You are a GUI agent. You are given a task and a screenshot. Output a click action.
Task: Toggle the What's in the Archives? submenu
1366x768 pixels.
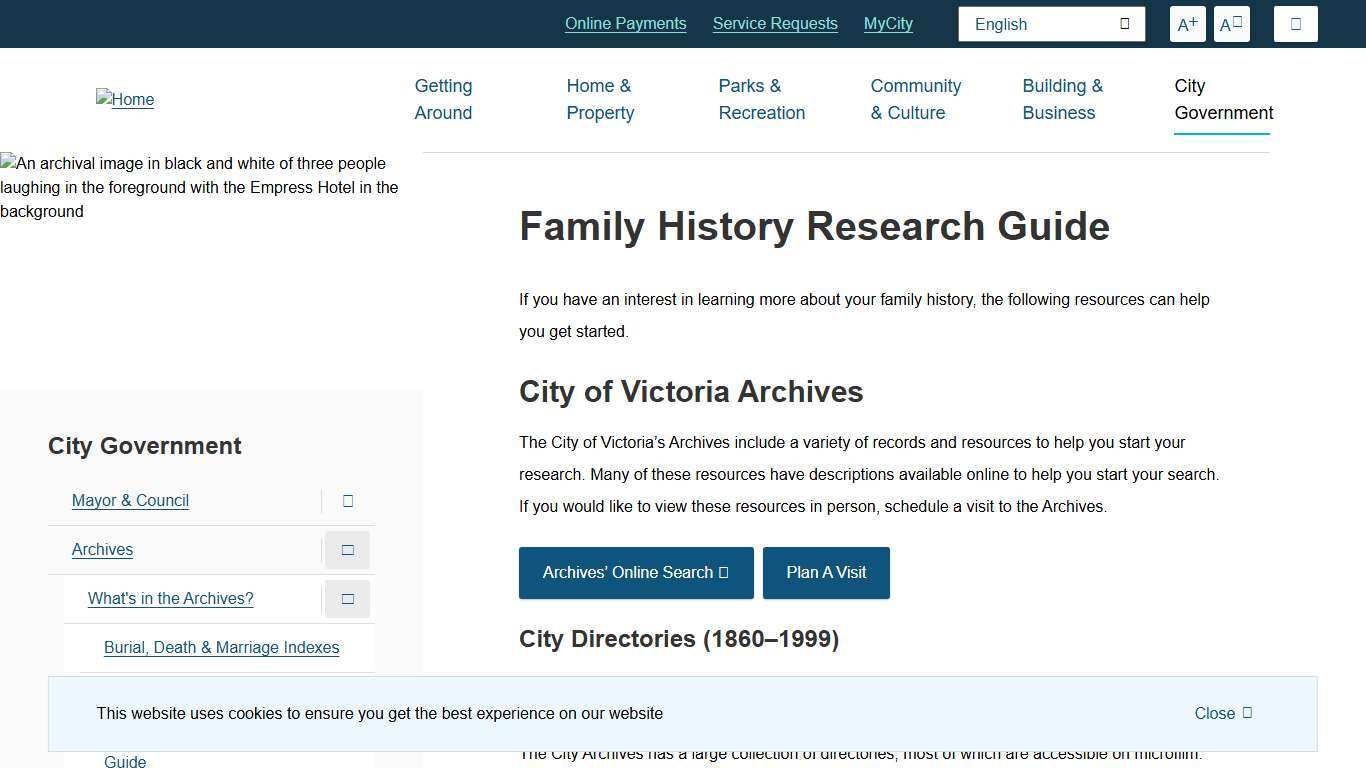coord(347,598)
